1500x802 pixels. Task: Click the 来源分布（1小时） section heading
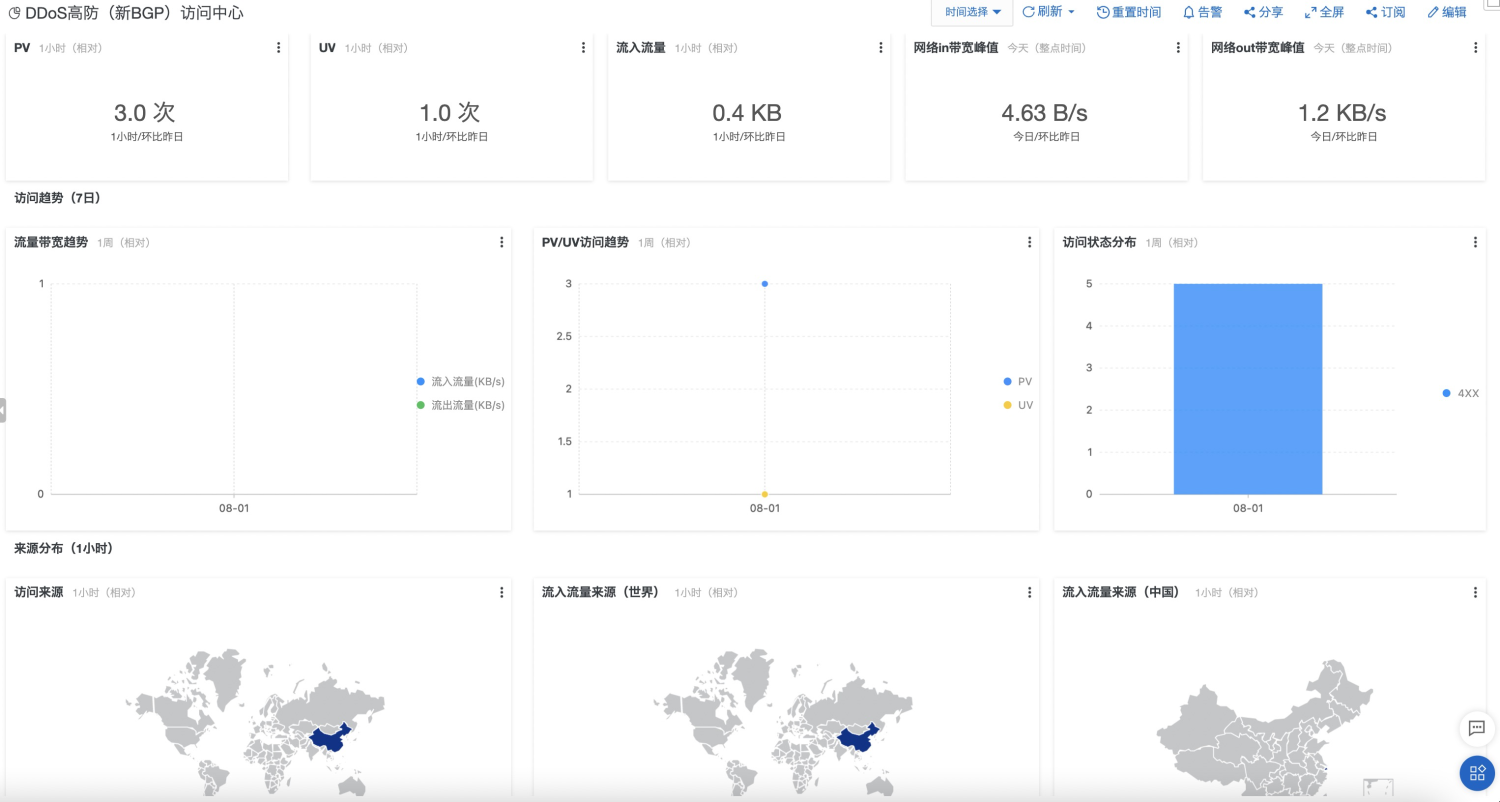tap(63, 548)
